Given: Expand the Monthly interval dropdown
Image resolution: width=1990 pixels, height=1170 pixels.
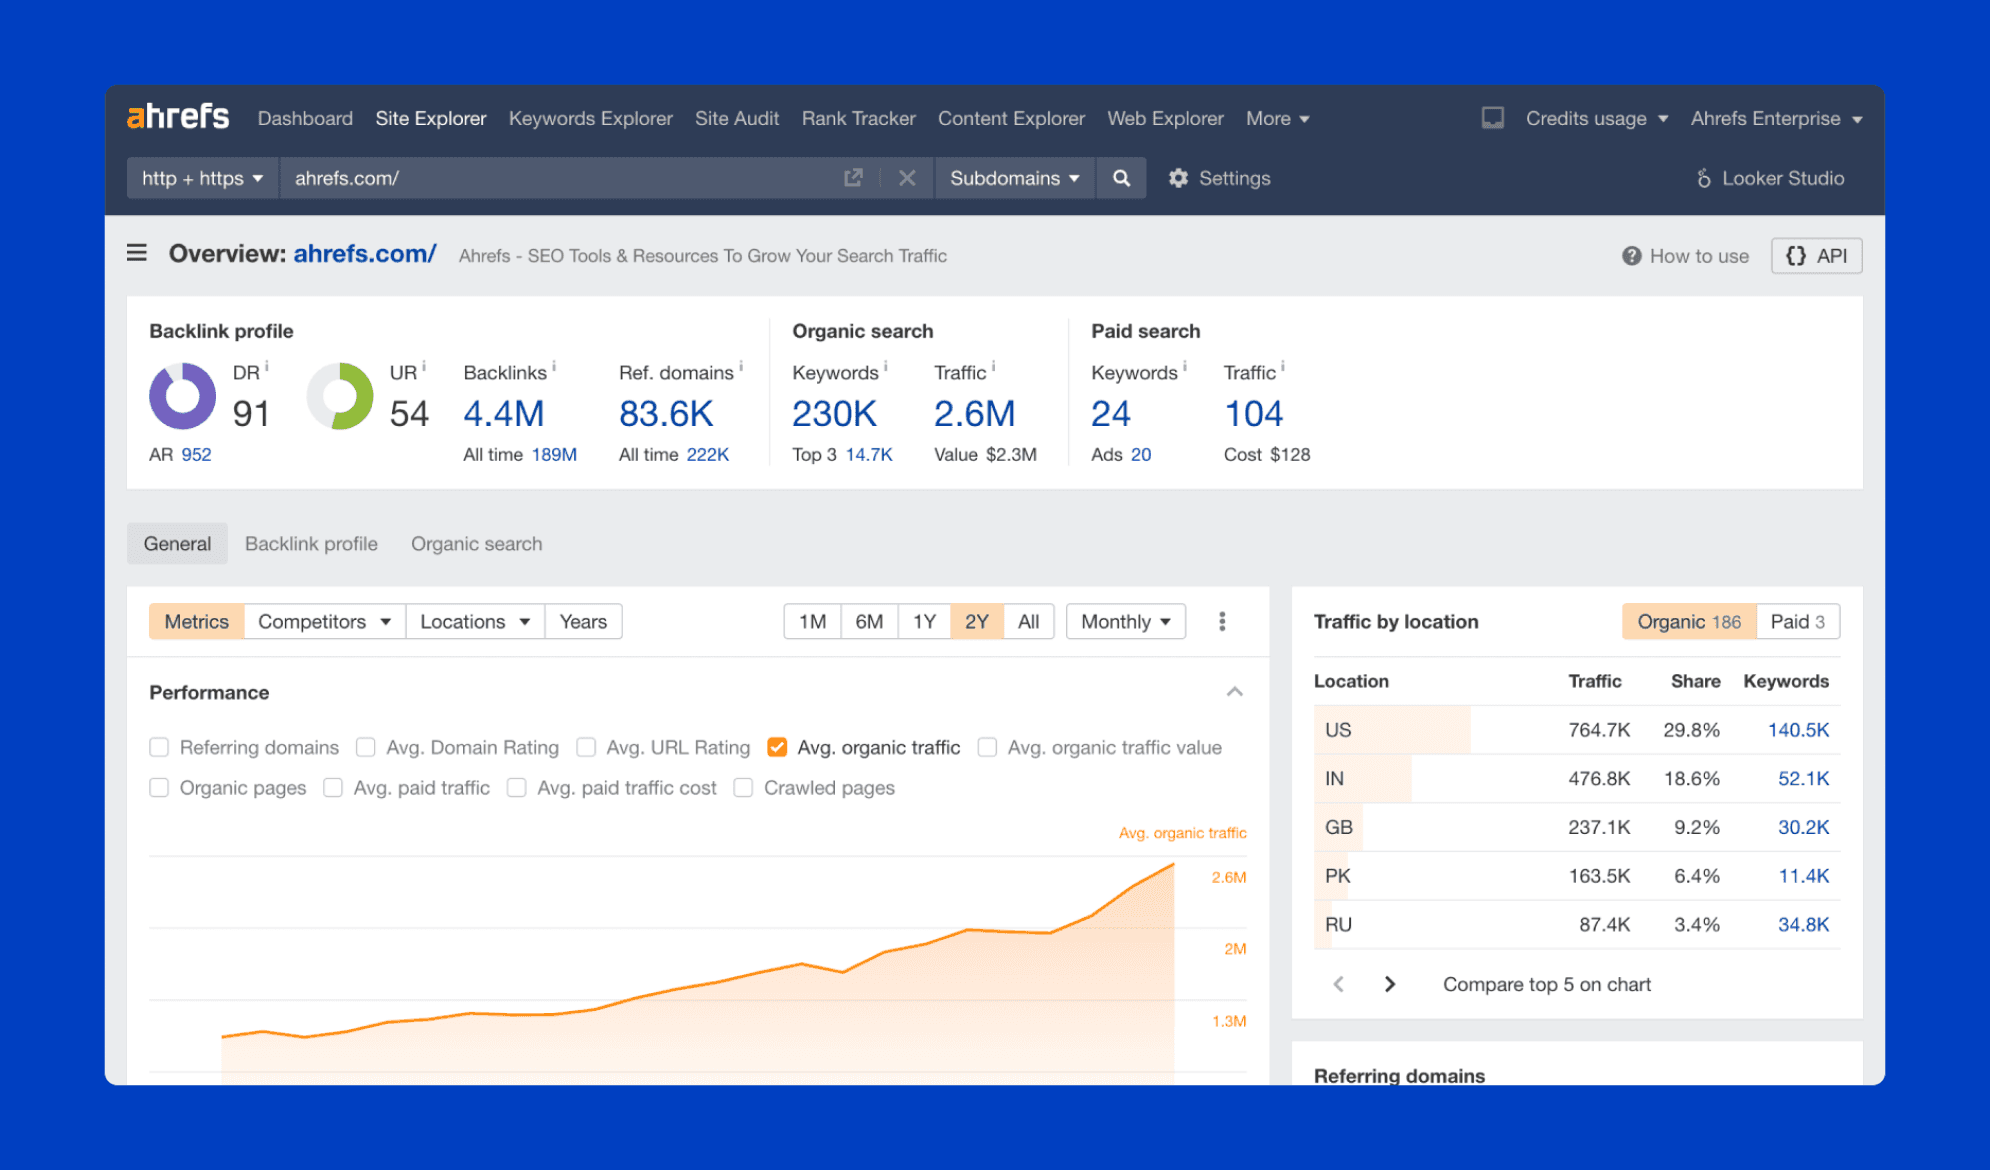Looking at the screenshot, I should pos(1125,622).
